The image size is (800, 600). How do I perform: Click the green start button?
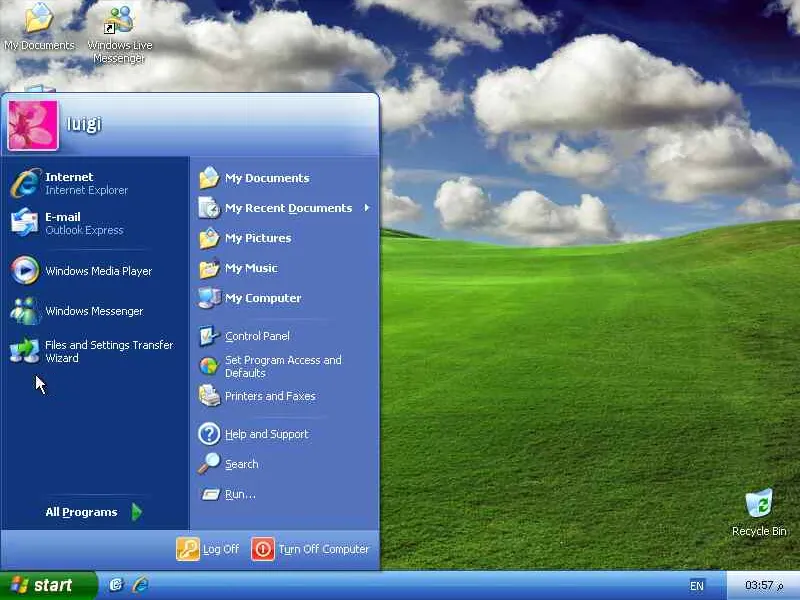point(48,585)
